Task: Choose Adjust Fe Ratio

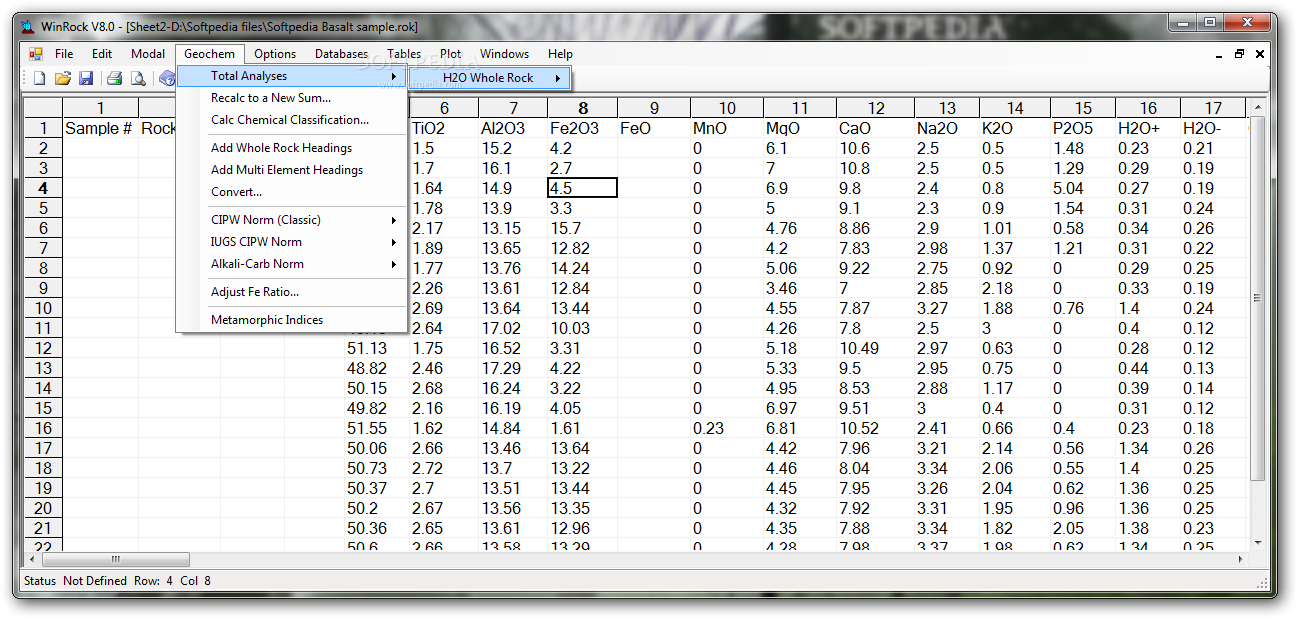Action: click(291, 292)
